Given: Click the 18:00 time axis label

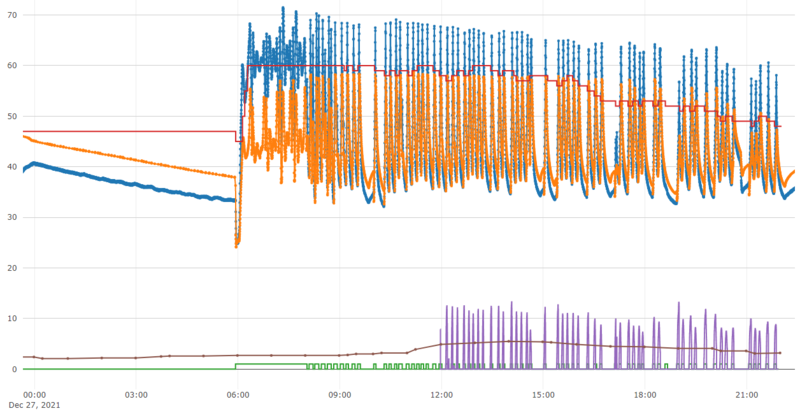Looking at the screenshot, I should 645,395.
